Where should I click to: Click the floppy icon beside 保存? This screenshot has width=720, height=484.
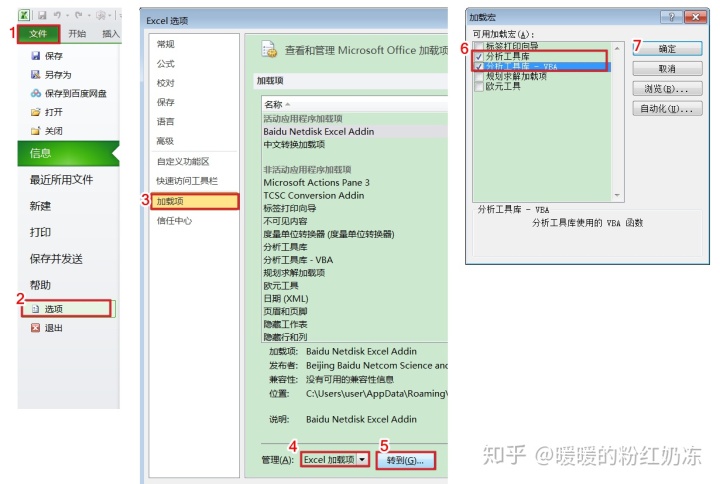(x=36, y=56)
